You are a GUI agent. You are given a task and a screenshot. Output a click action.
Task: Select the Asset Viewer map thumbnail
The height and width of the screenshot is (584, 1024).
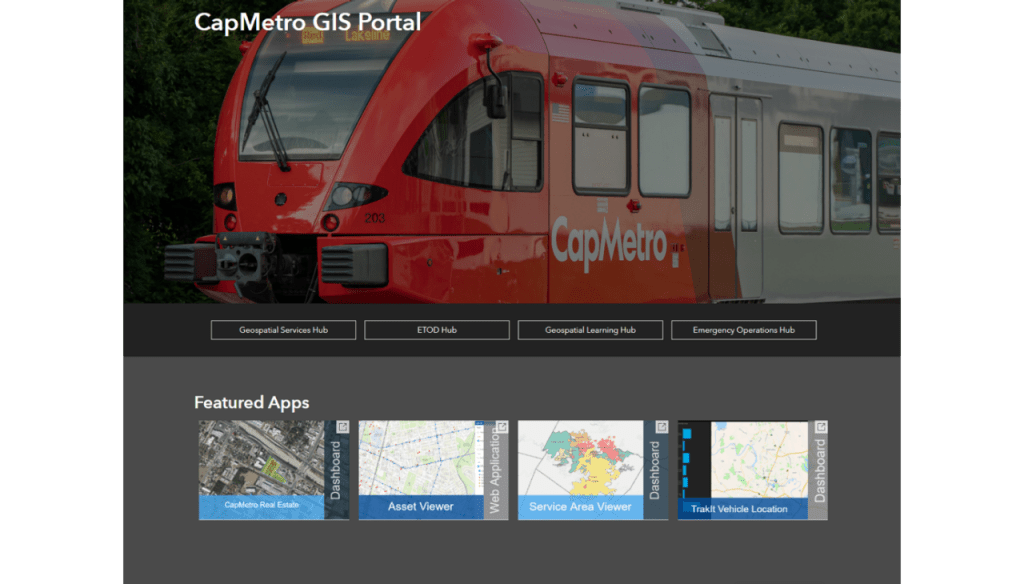coord(420,460)
